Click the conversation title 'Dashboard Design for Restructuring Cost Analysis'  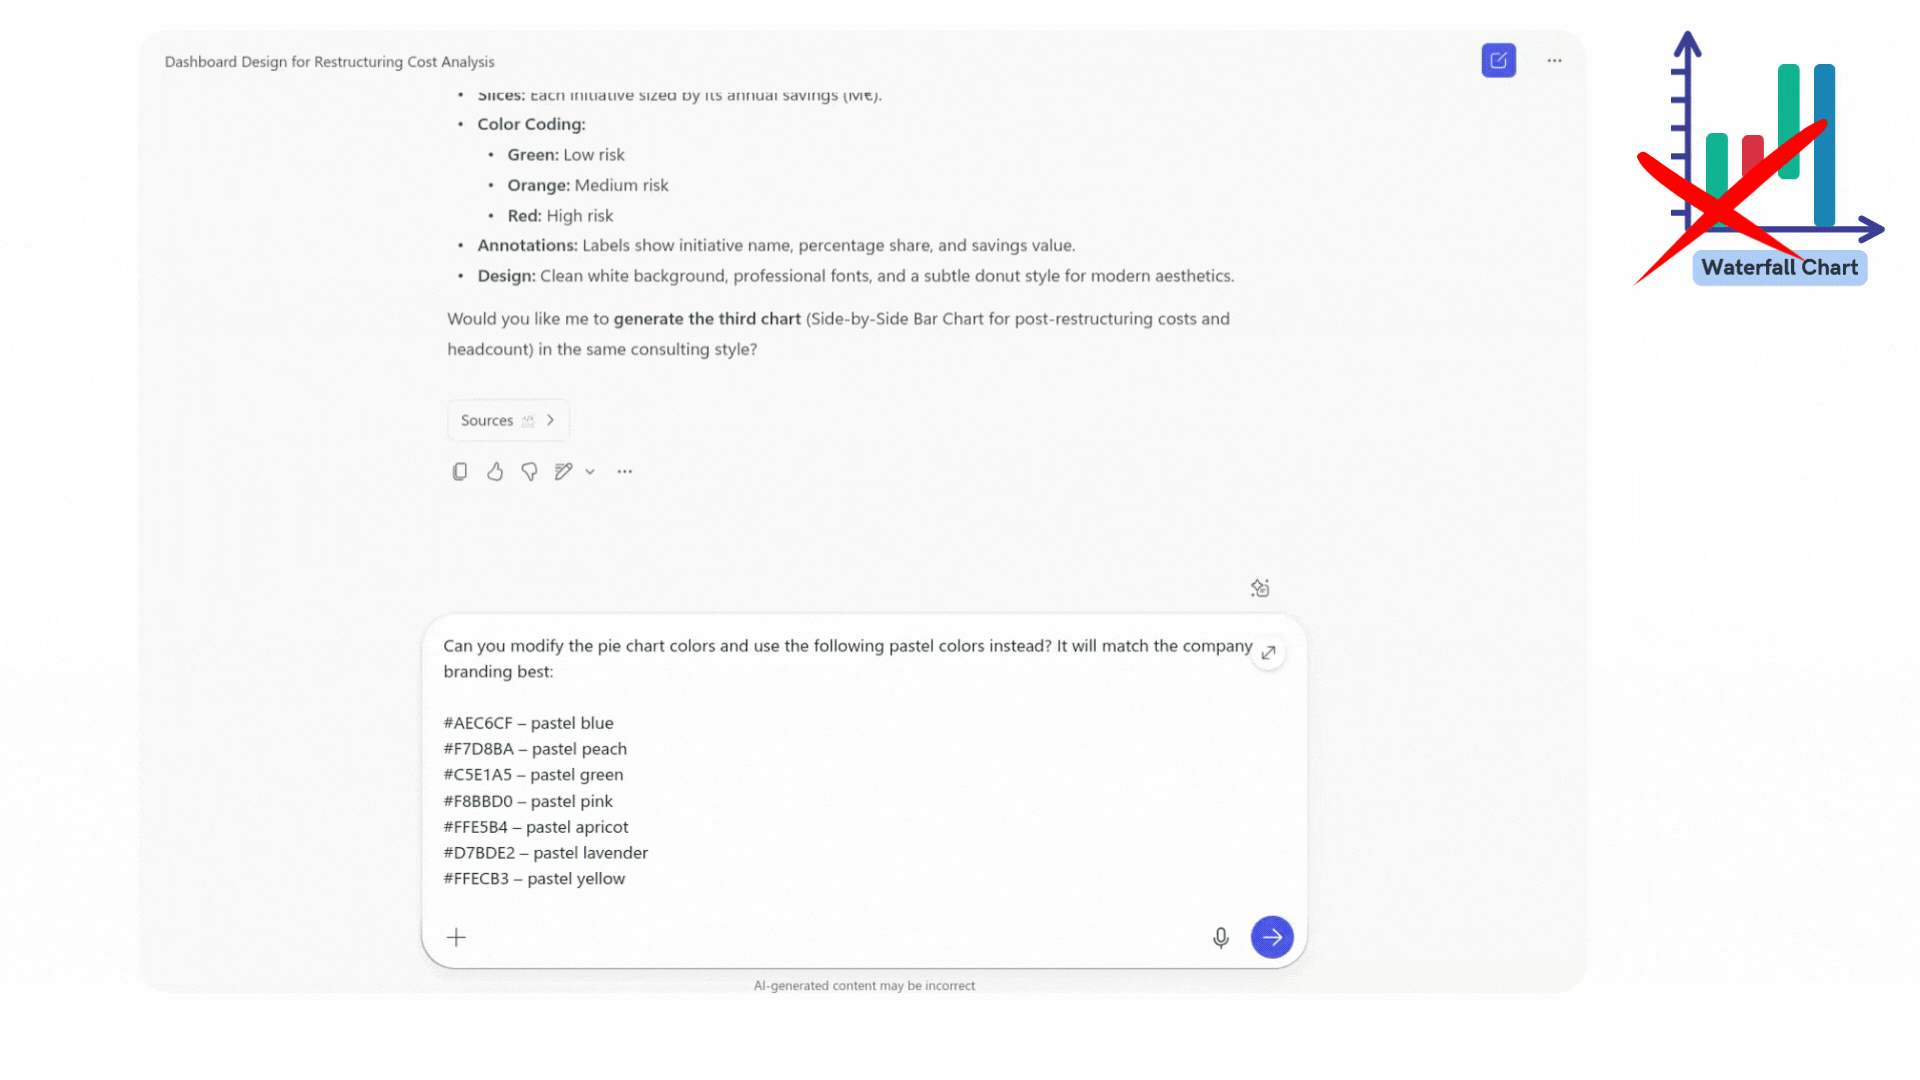(x=329, y=62)
